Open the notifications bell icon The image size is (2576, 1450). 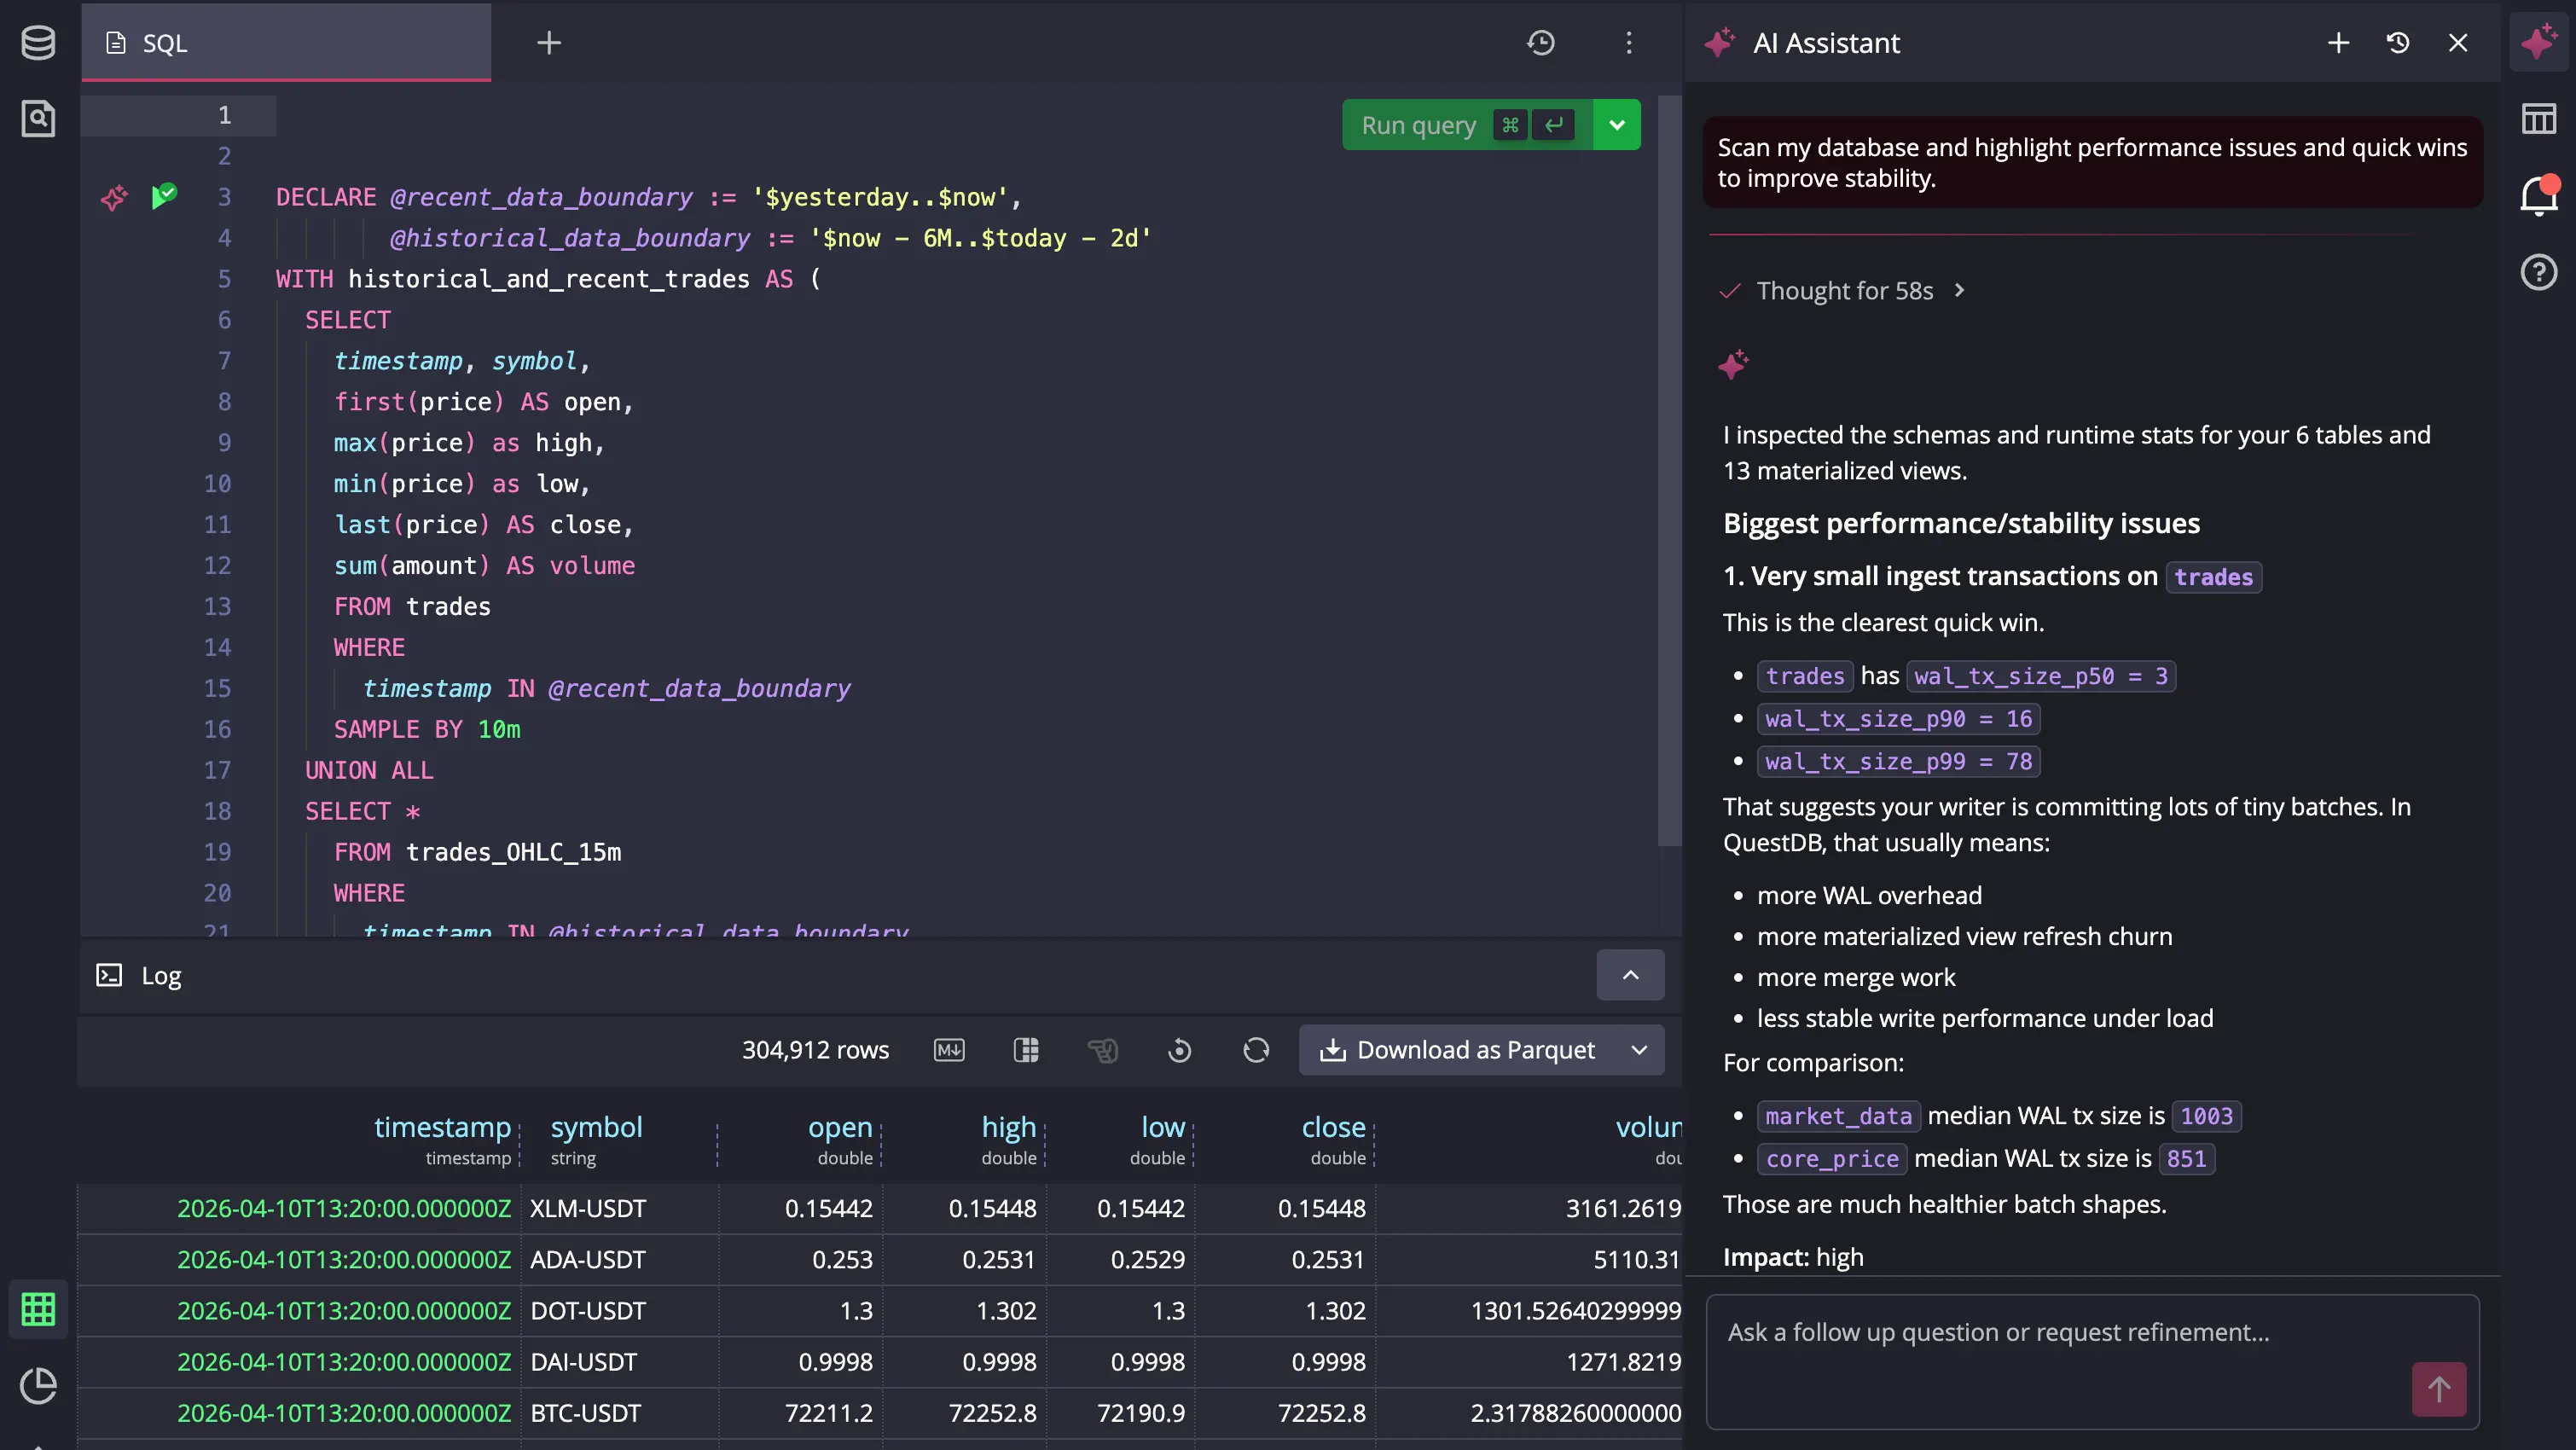[2538, 195]
